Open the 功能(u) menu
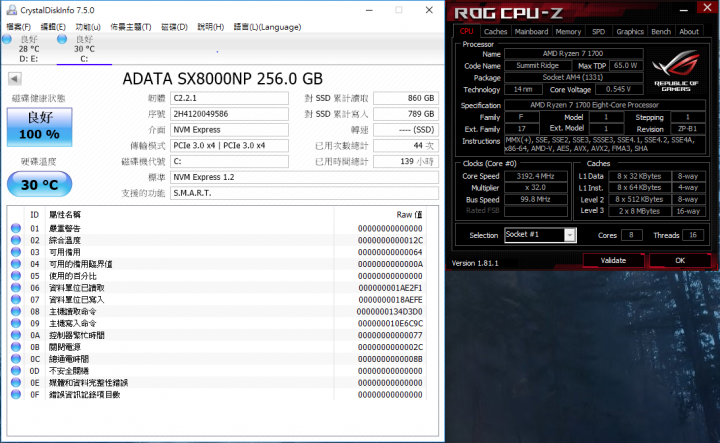Screen dimensions: 720x443 coord(88,27)
